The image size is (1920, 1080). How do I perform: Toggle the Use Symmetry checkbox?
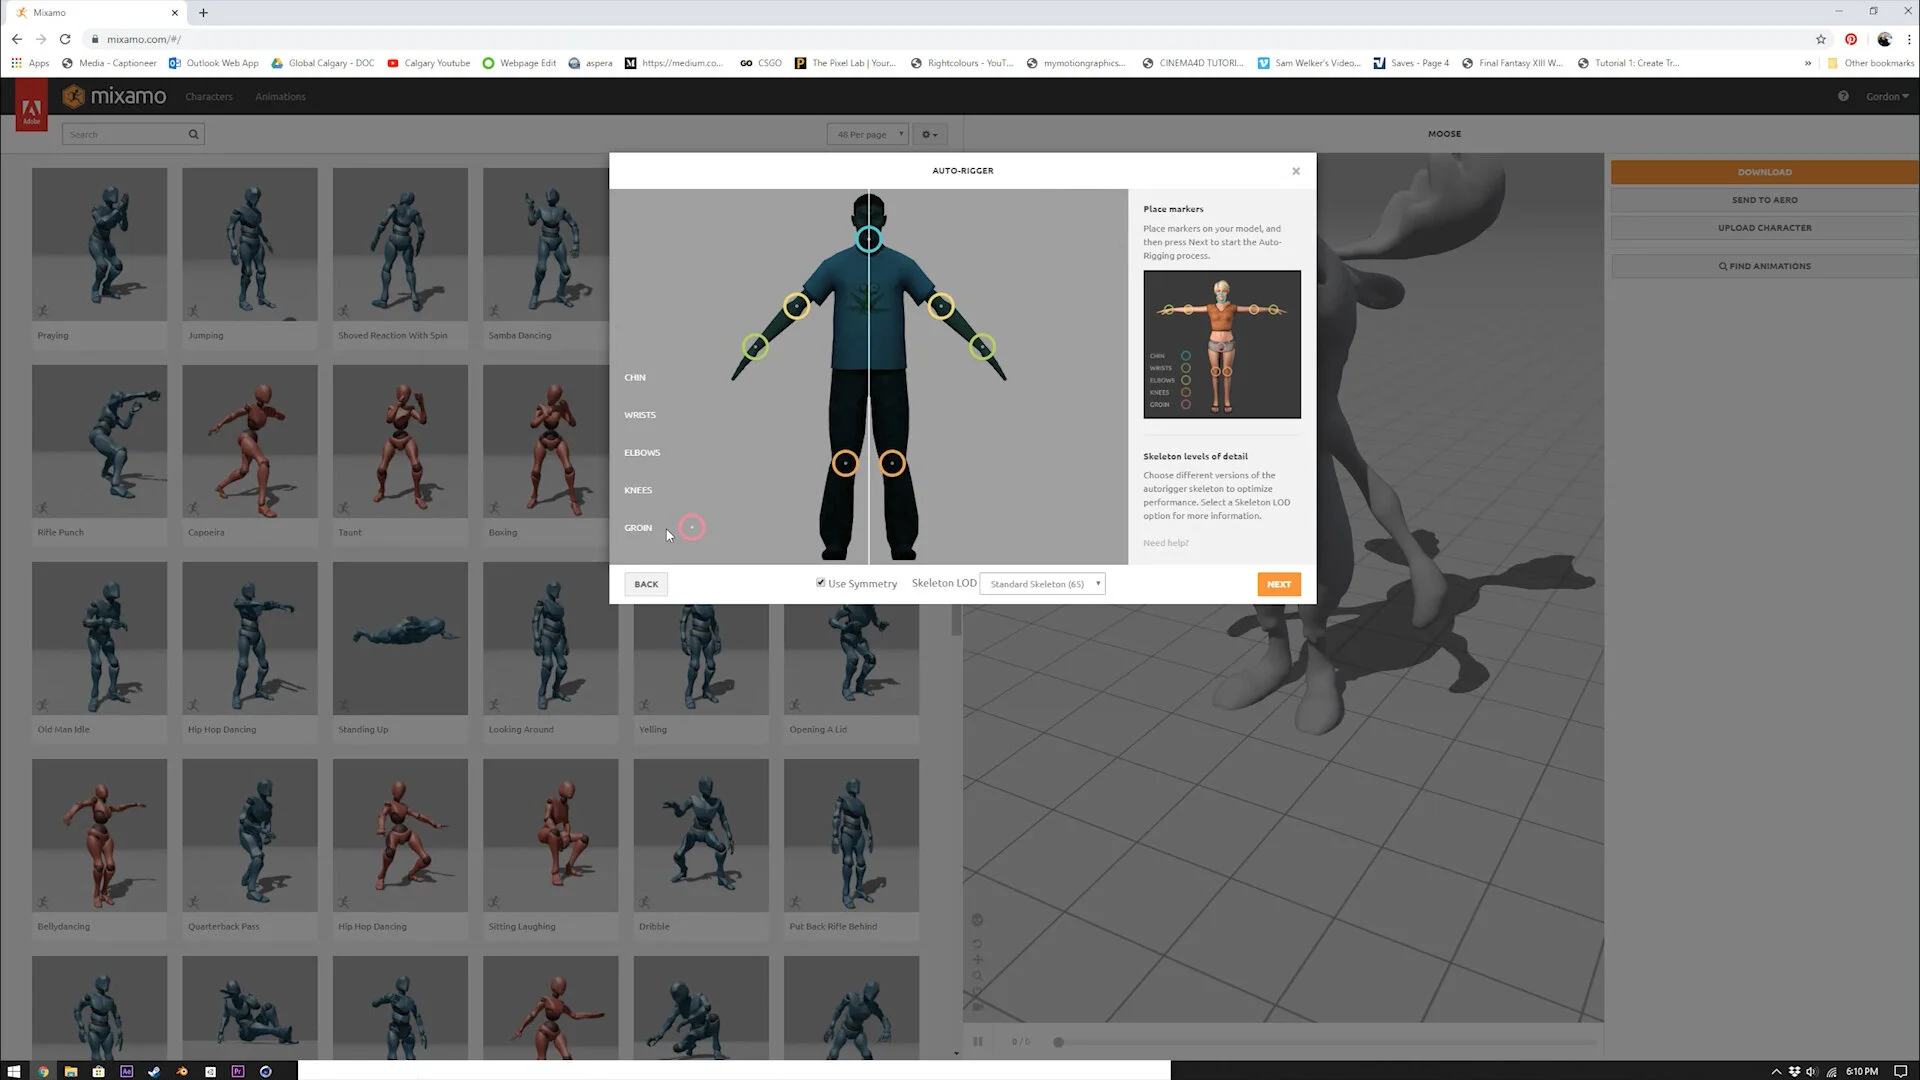coord(821,583)
